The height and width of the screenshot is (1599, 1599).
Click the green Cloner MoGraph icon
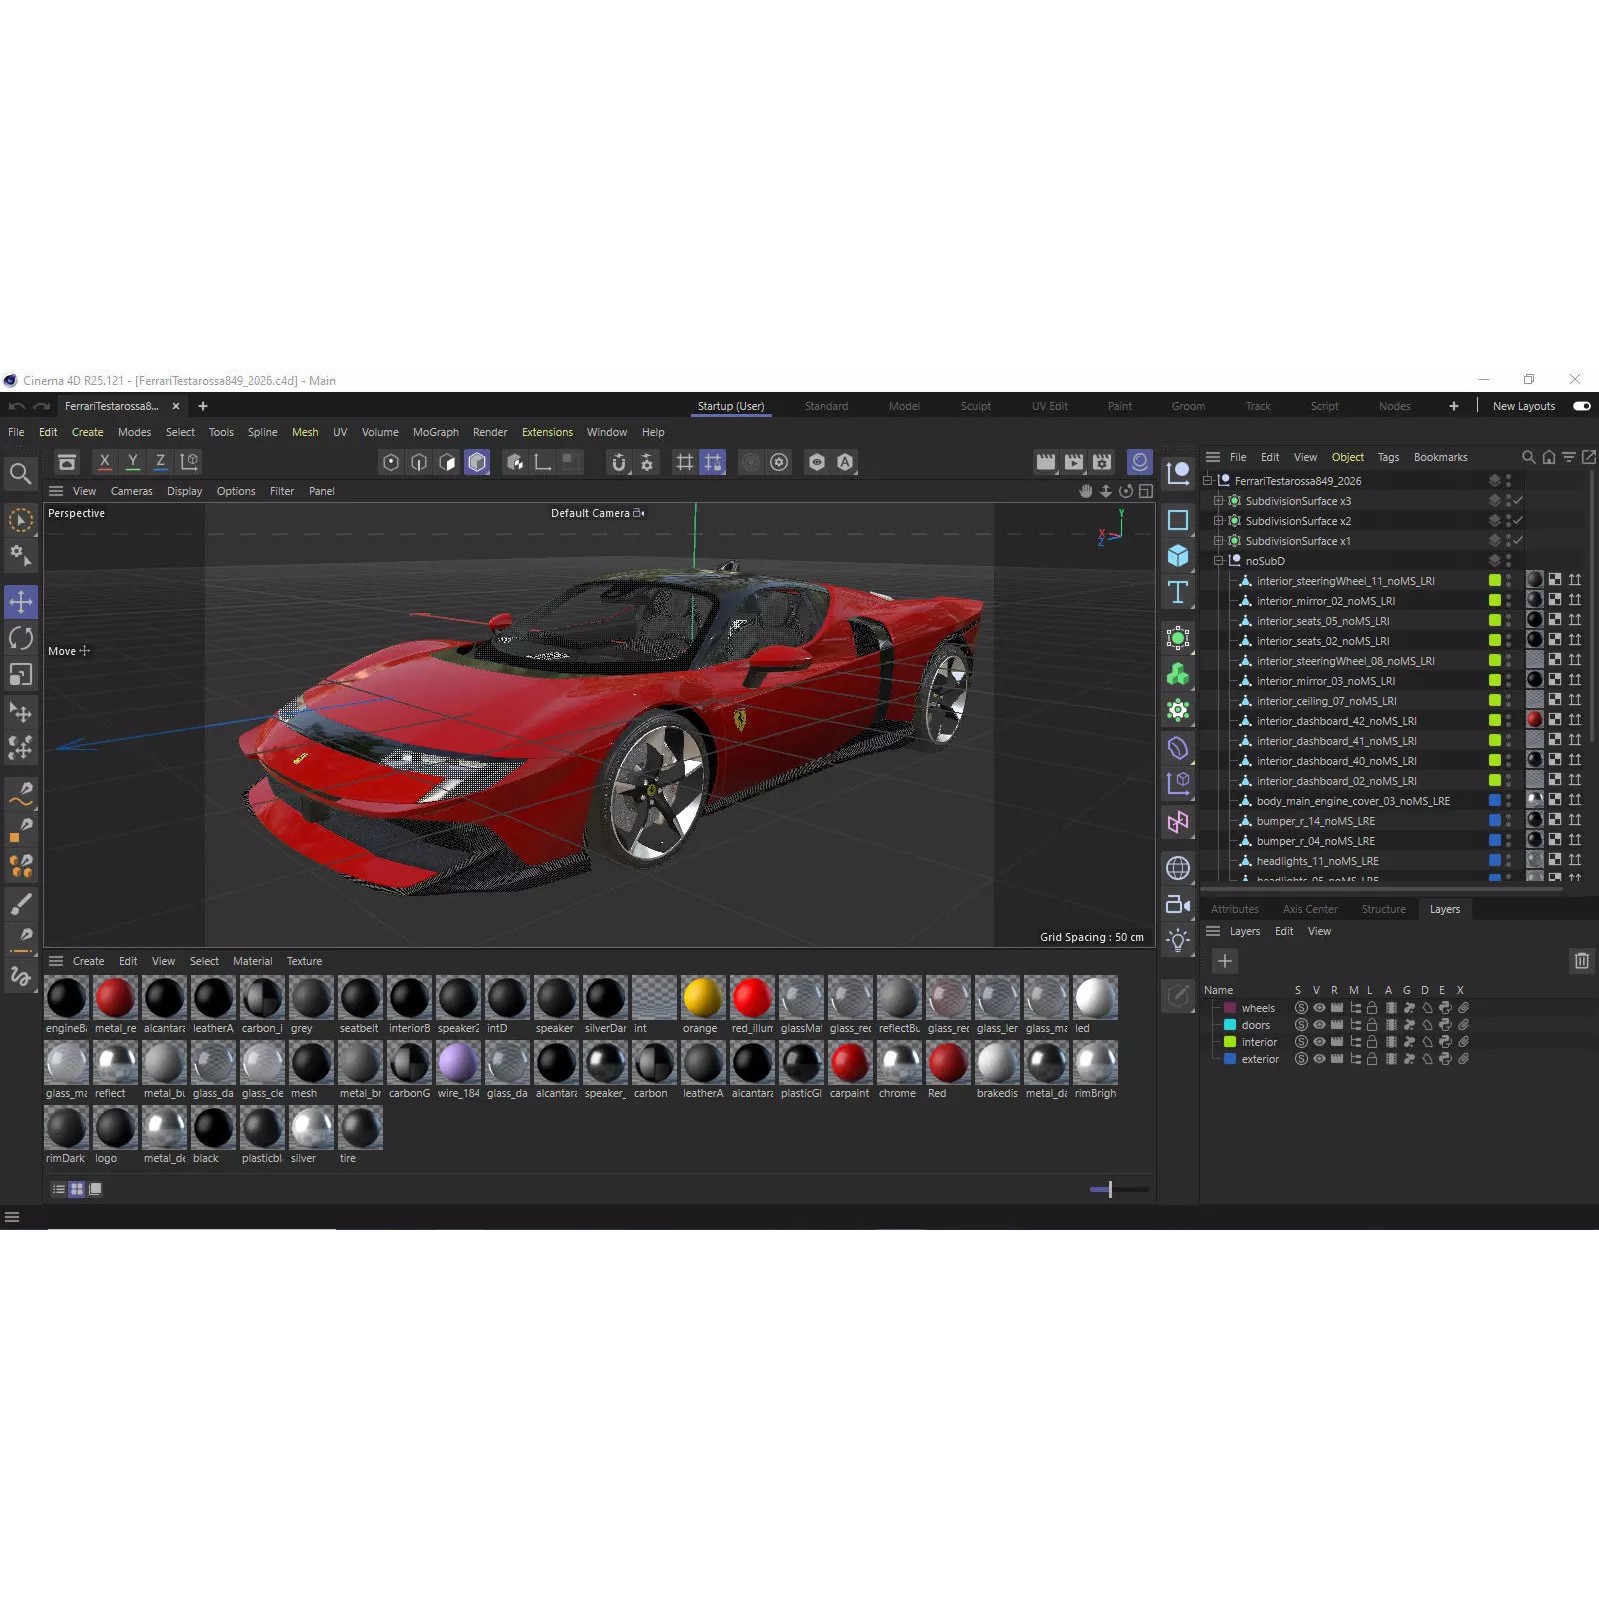[1178, 674]
